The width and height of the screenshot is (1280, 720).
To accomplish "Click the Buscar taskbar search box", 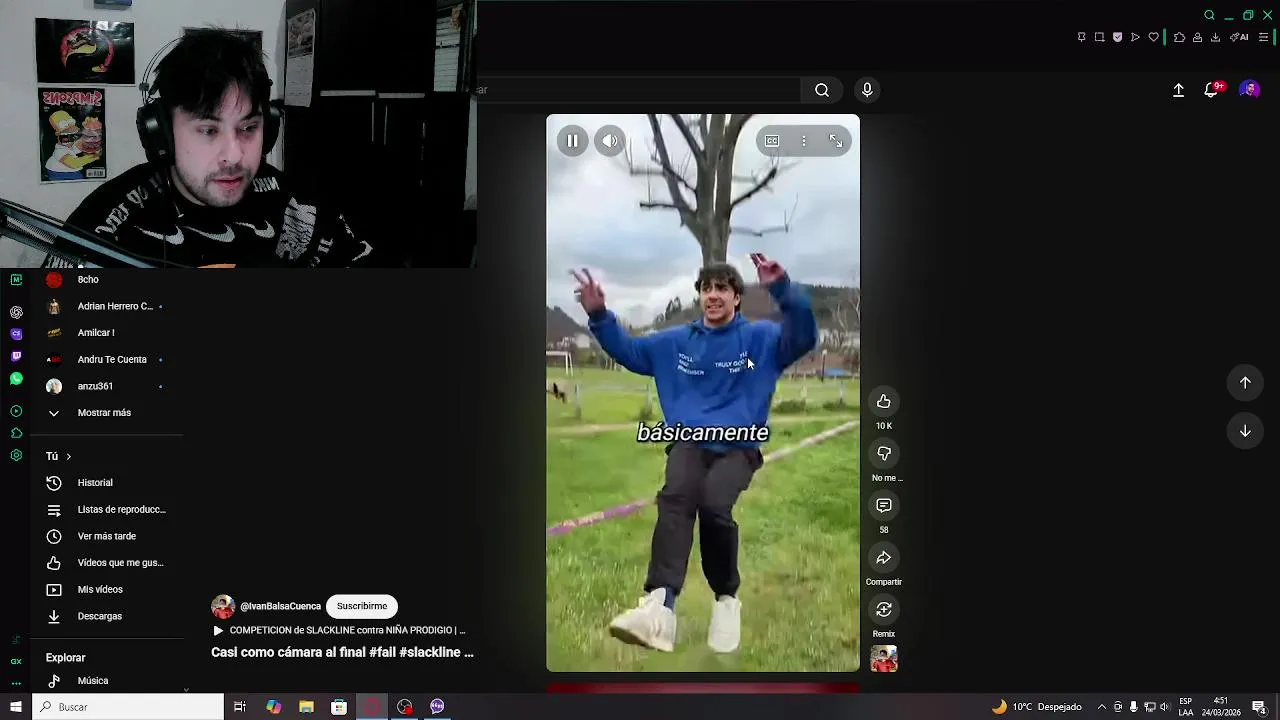I will (x=129, y=707).
